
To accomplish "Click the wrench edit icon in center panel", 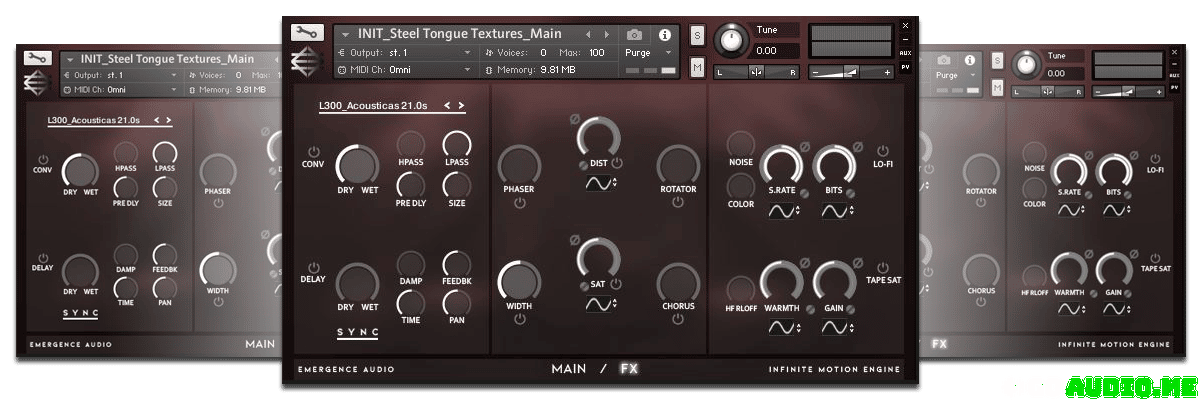I will [x=305, y=32].
